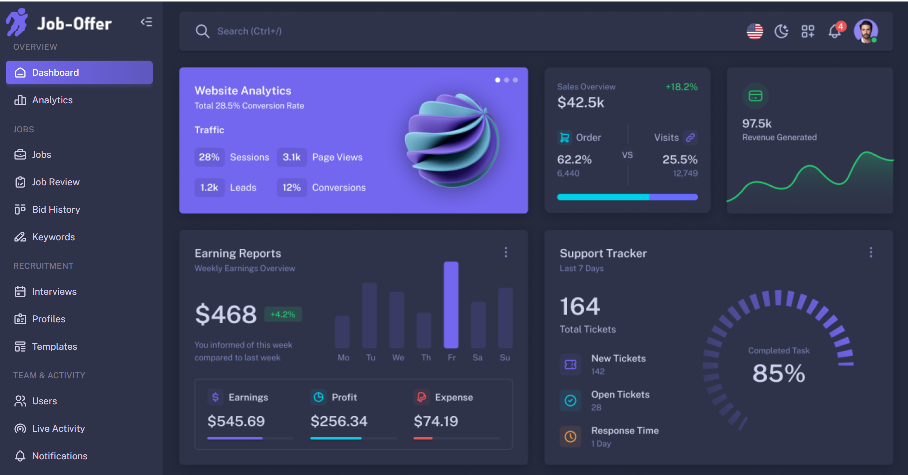Click the Order shopping cart icon

[x=564, y=137]
